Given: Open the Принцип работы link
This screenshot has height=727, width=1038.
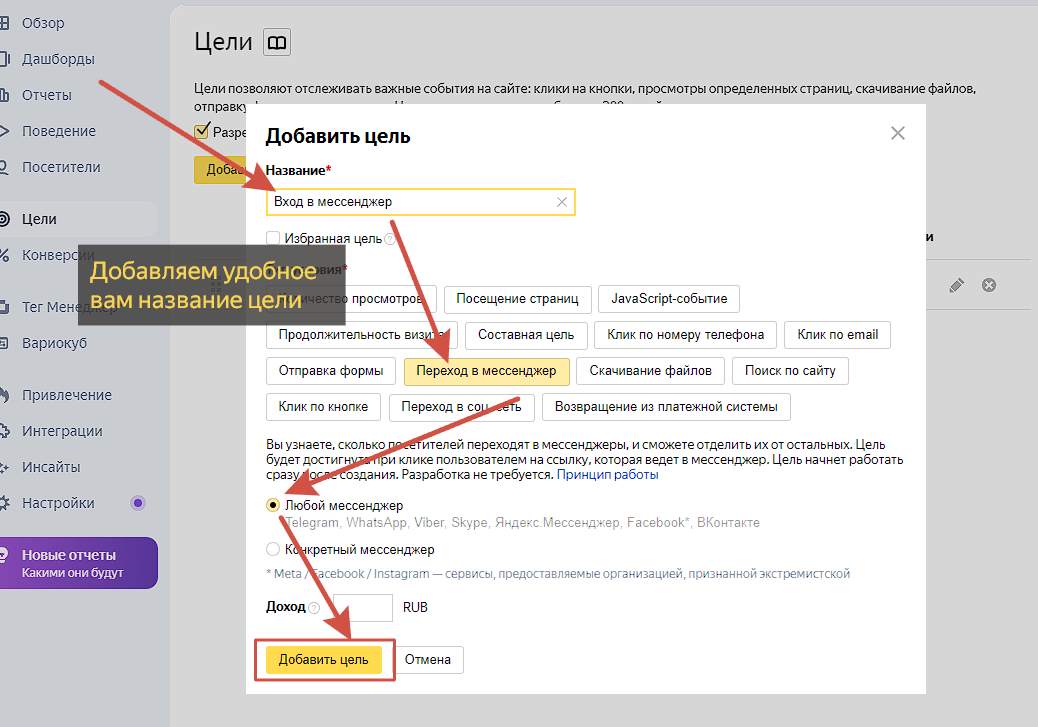Looking at the screenshot, I should click(x=608, y=475).
